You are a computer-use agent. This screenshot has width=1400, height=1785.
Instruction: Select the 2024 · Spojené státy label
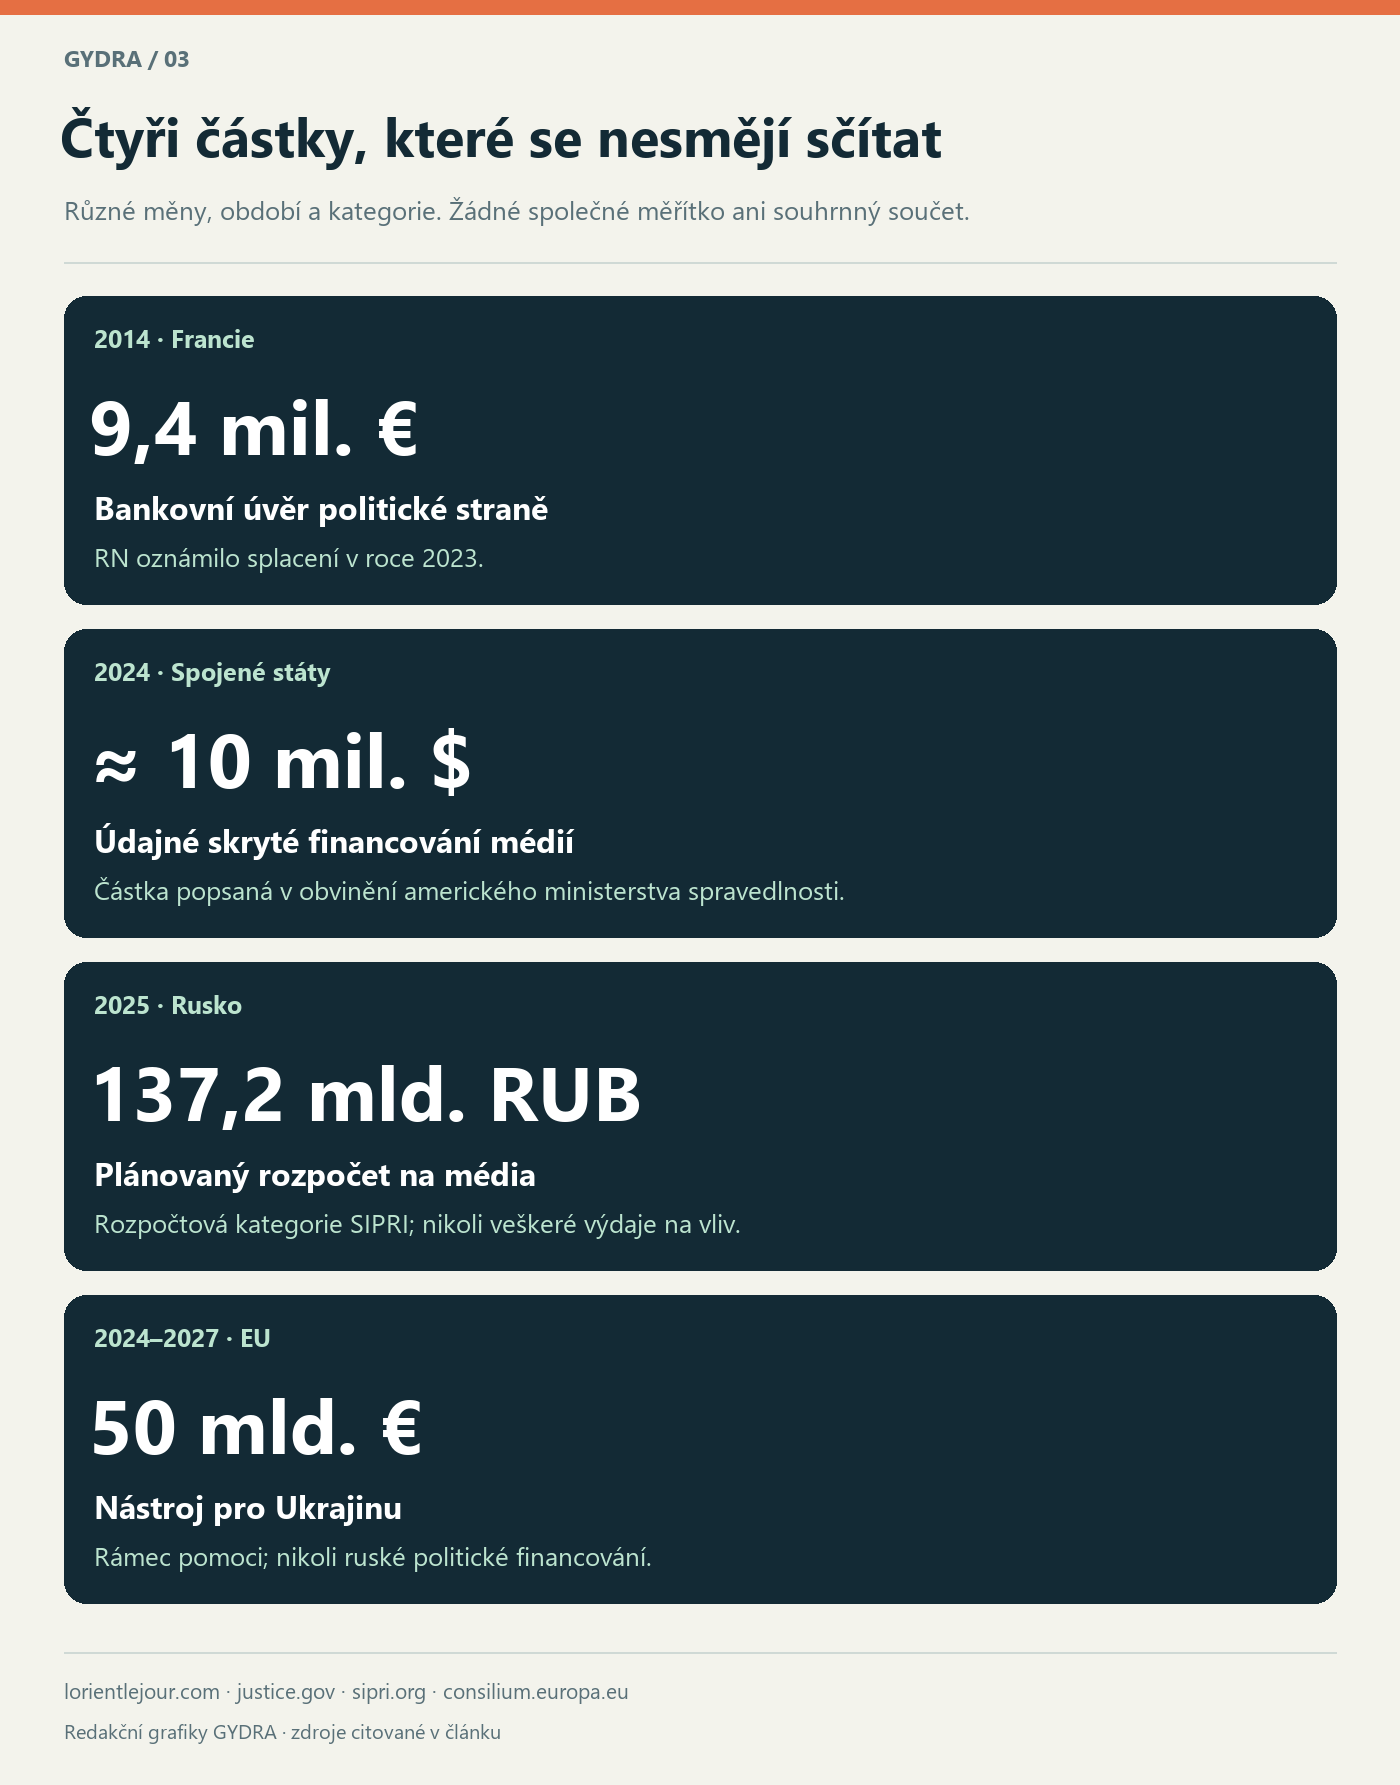(212, 673)
